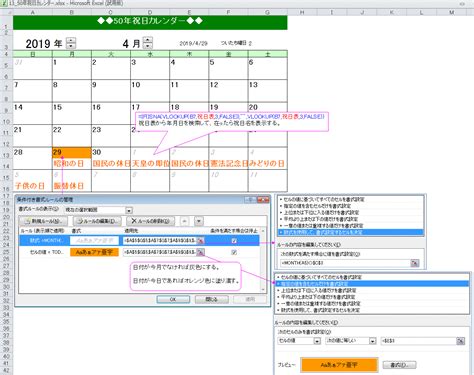The width and height of the screenshot is (474, 375).
Task: Select the 数式 =MONTH rule row
Action: pyautogui.click(x=139, y=240)
